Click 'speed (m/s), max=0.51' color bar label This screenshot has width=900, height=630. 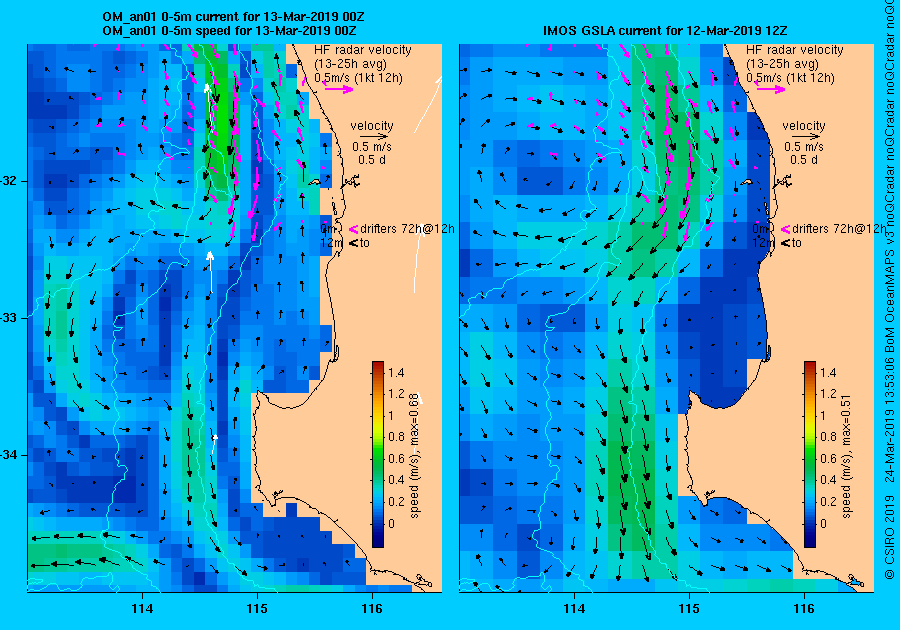[x=847, y=456]
